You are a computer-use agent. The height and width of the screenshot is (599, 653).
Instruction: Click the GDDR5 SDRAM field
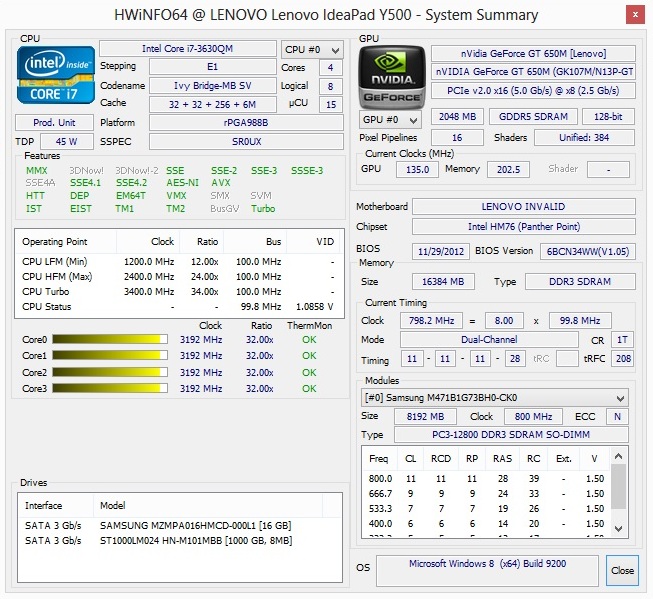(533, 117)
